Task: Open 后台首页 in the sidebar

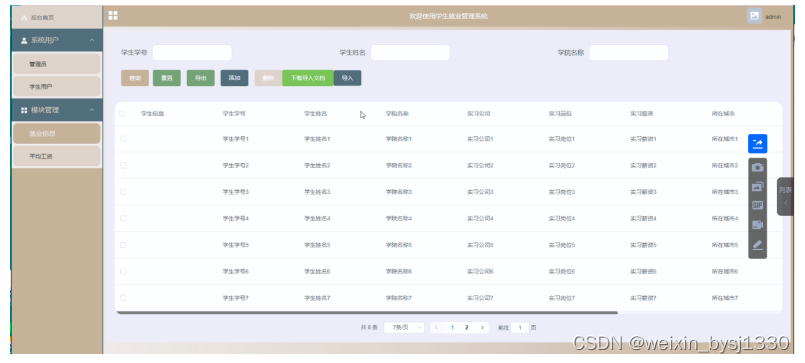Action: pyautogui.click(x=56, y=18)
